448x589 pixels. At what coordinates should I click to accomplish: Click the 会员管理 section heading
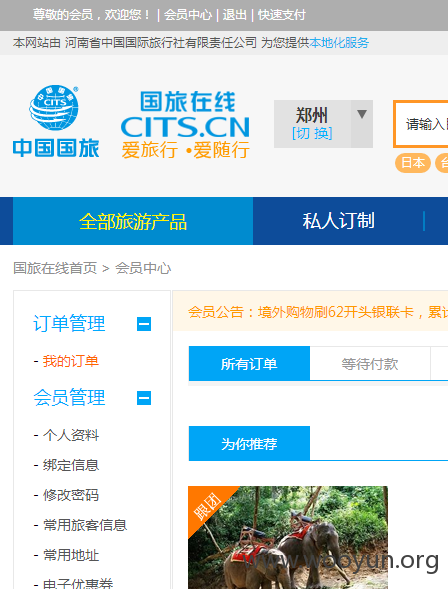[69, 398]
